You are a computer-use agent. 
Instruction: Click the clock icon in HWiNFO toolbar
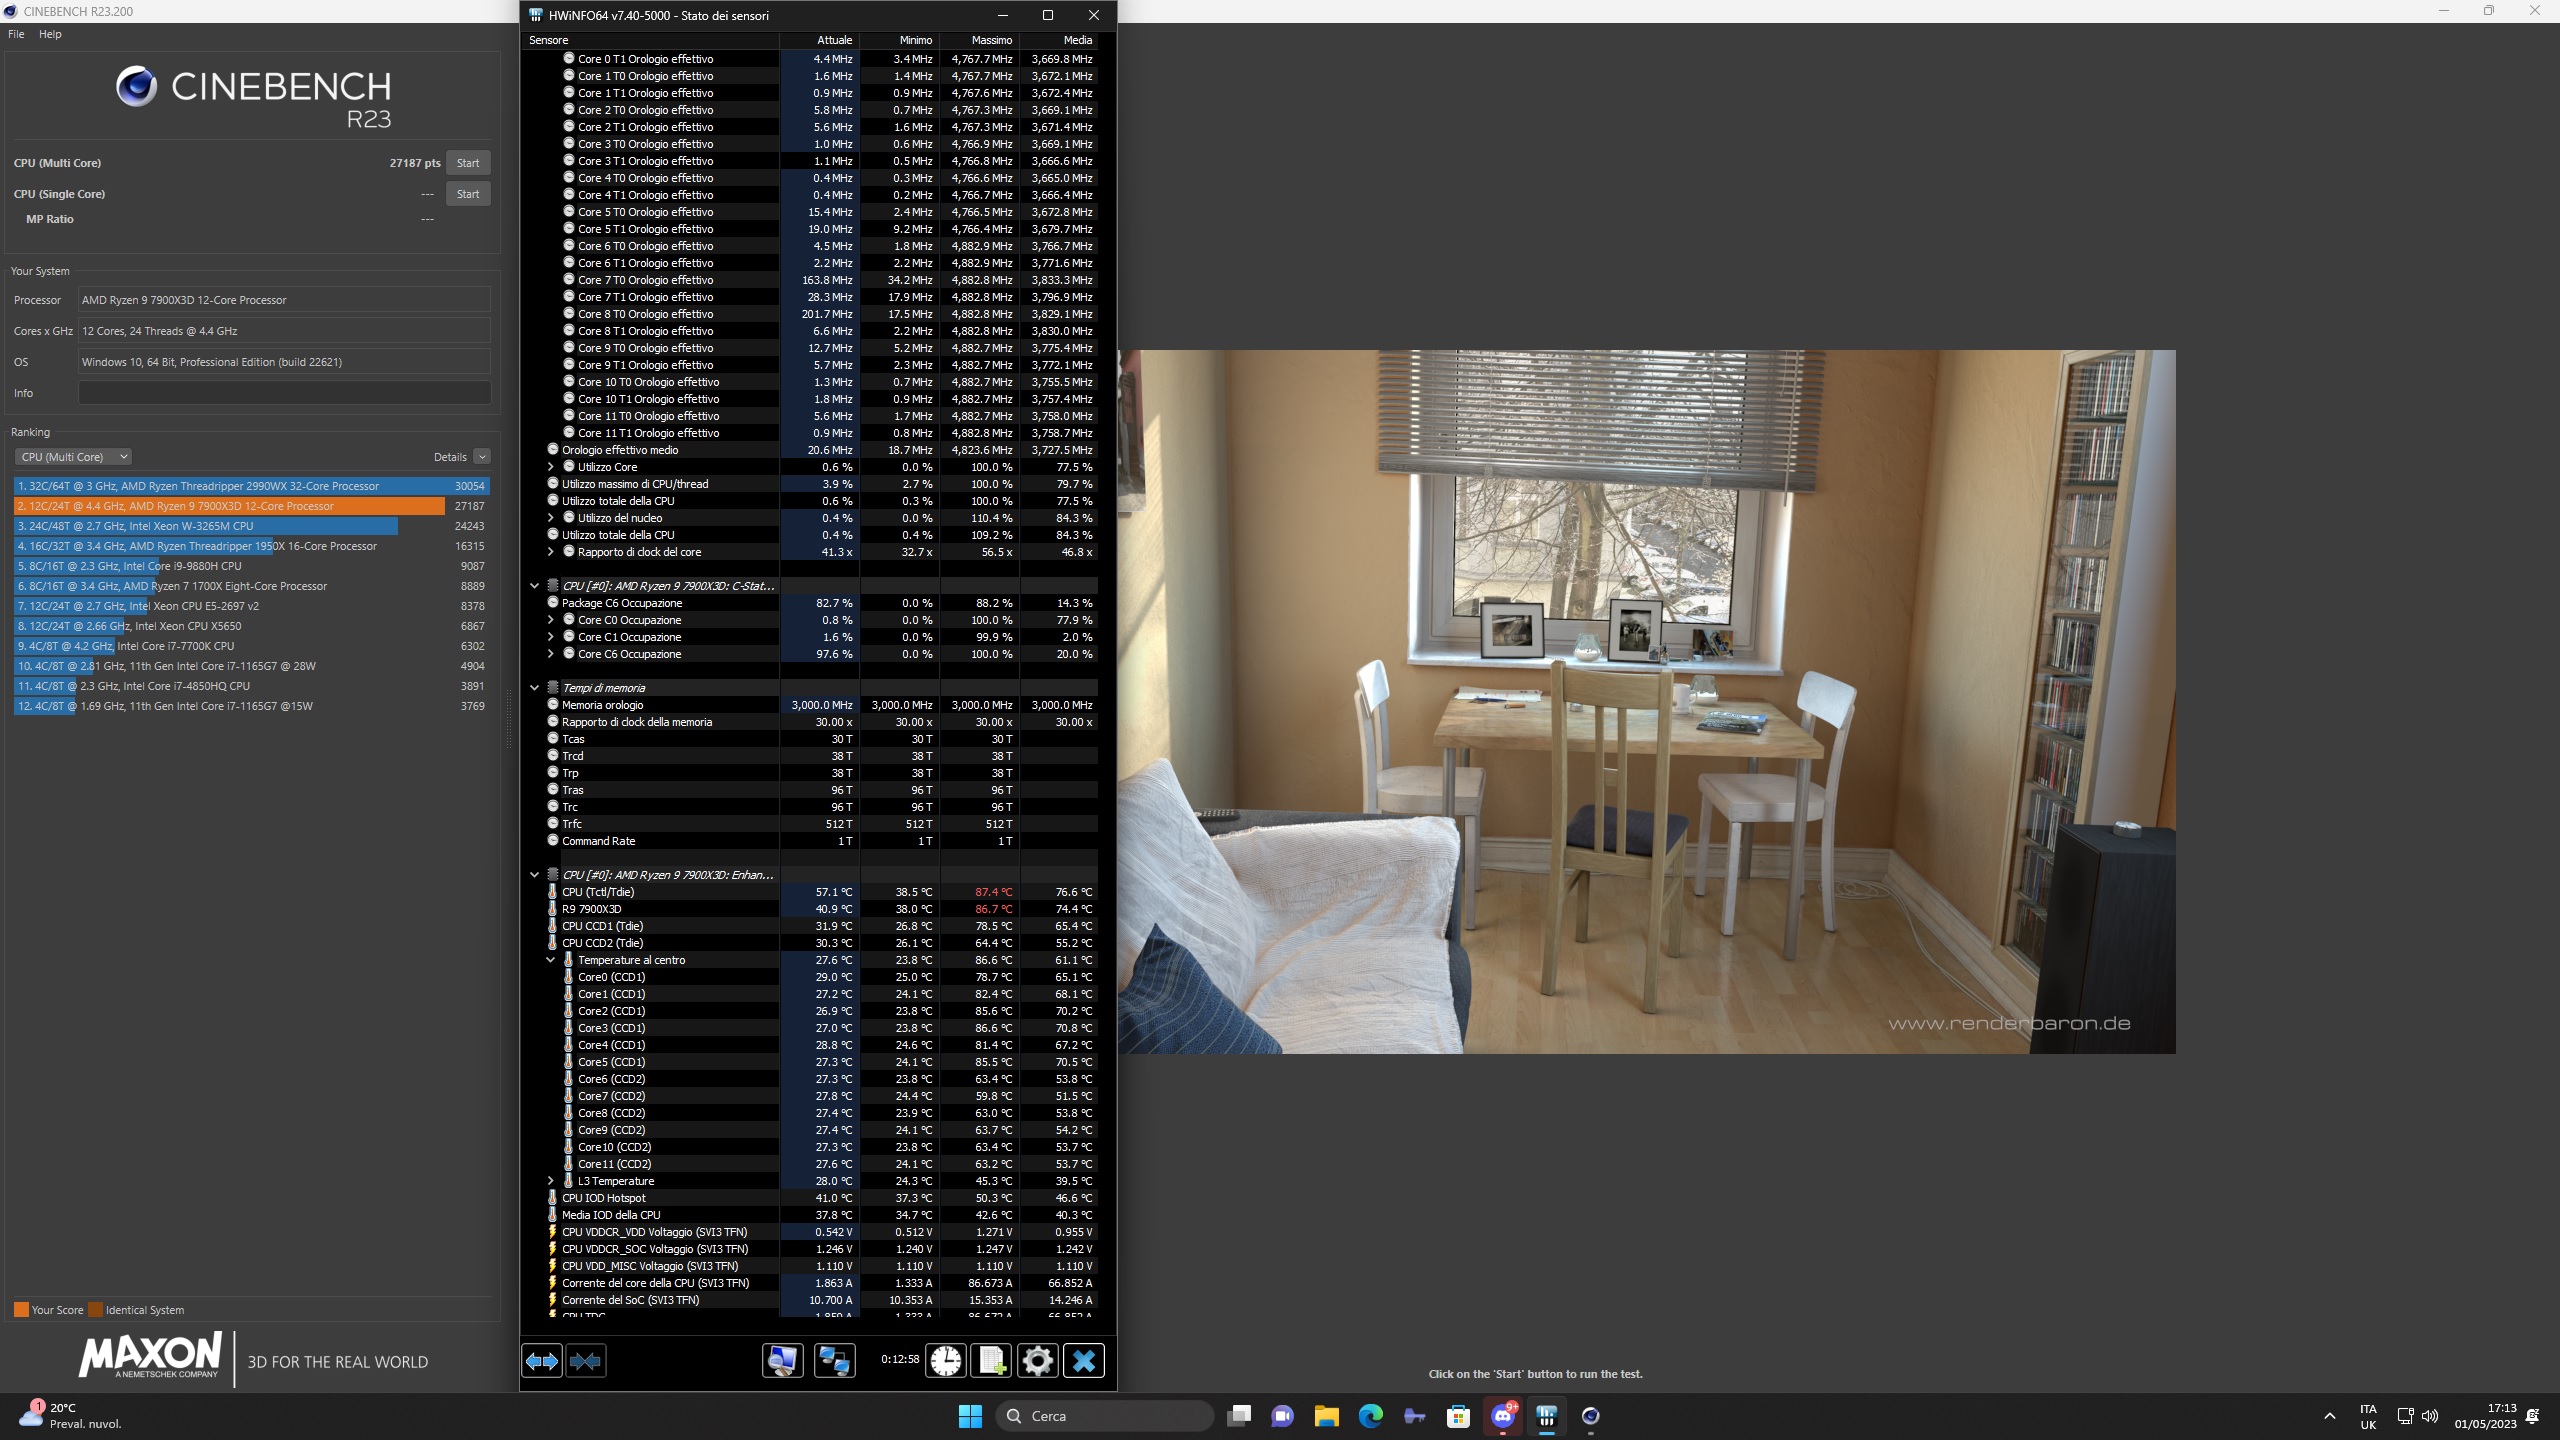click(x=945, y=1360)
